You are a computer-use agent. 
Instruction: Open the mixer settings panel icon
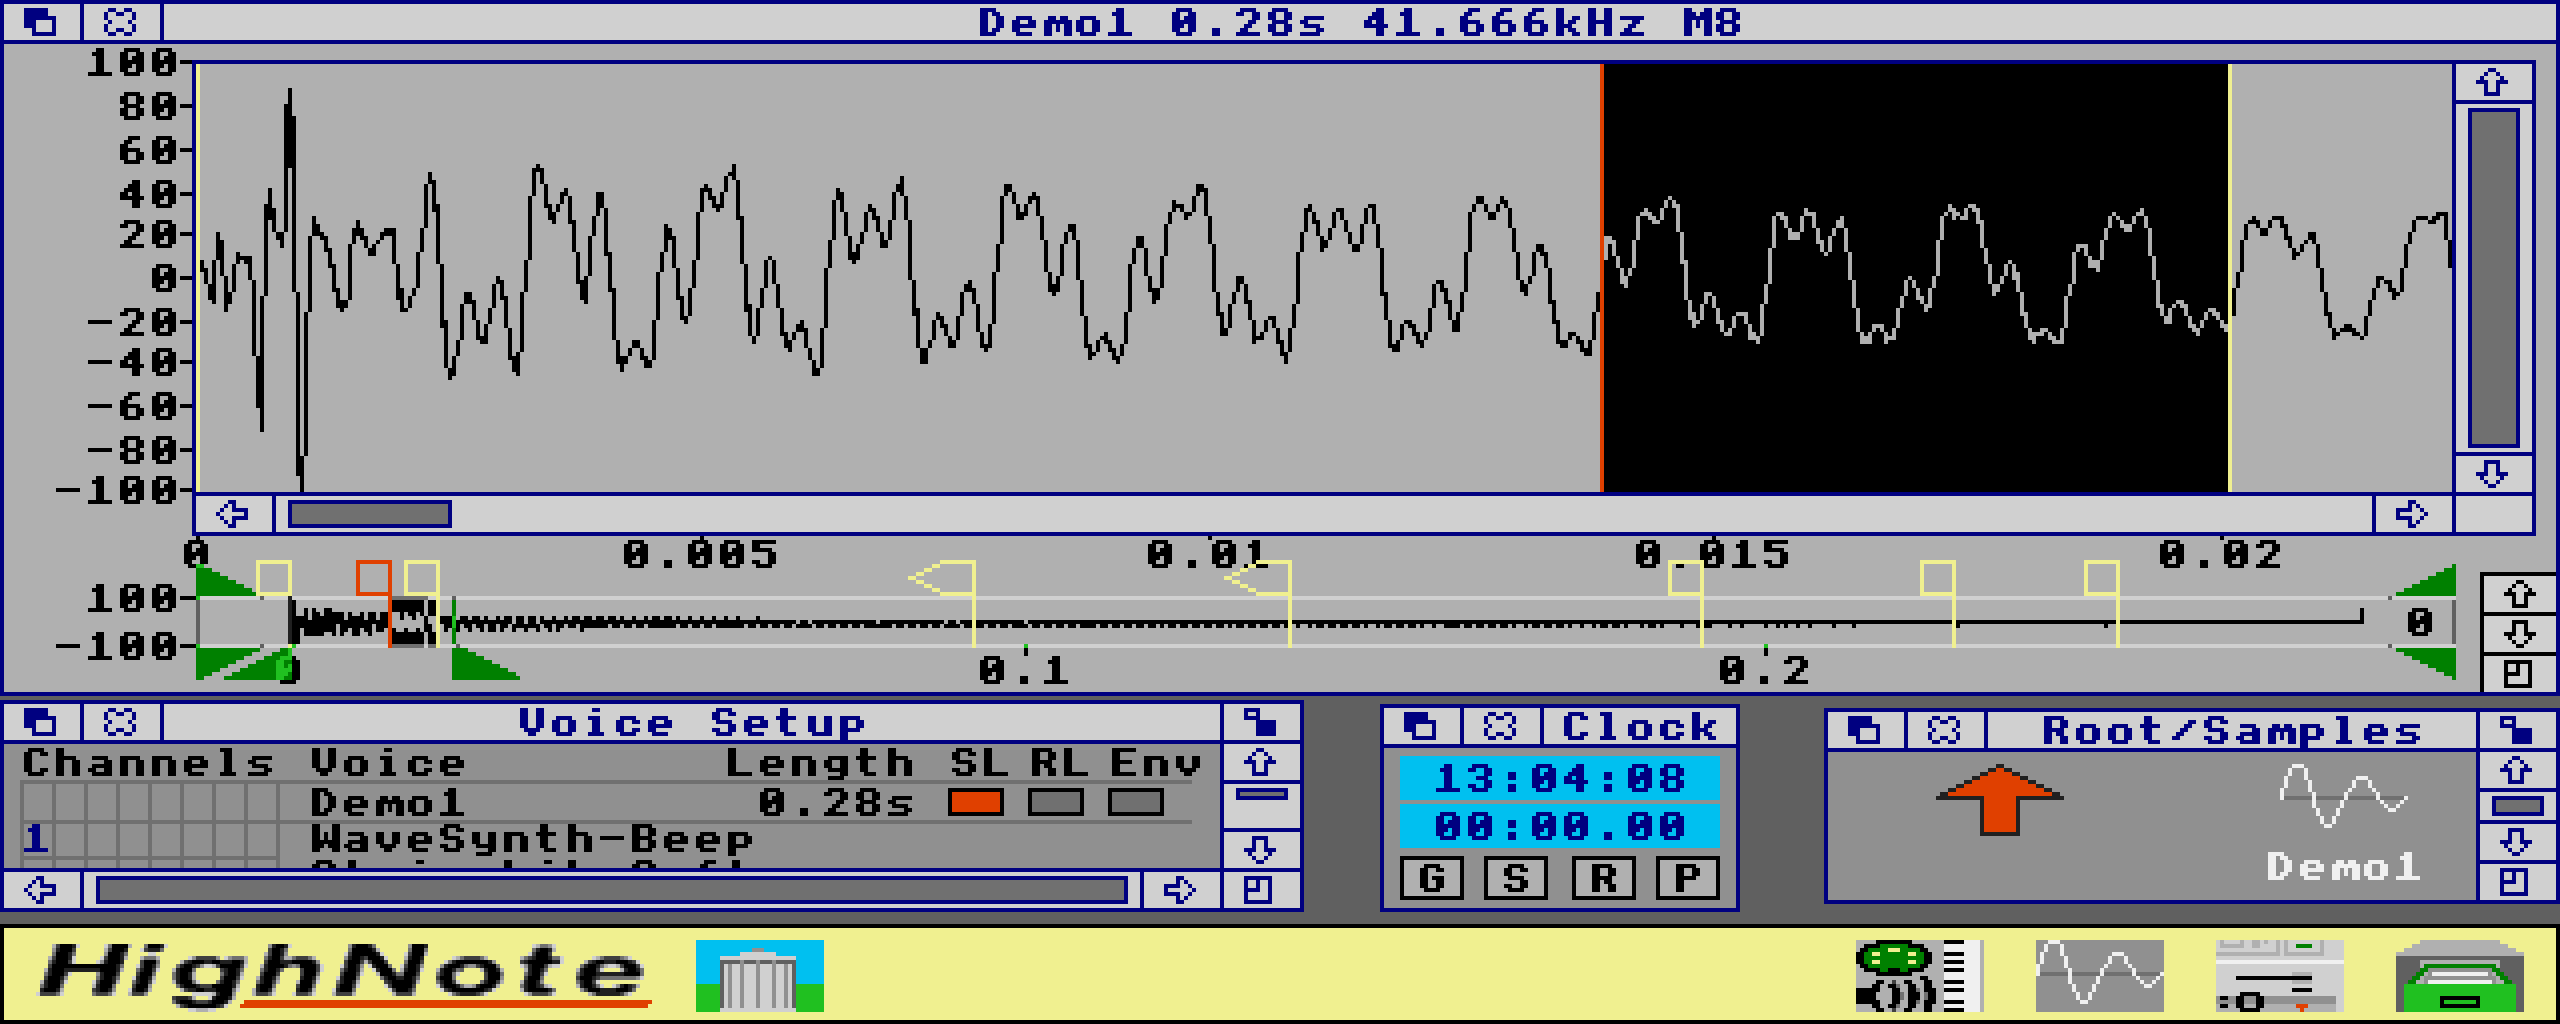[2279, 975]
